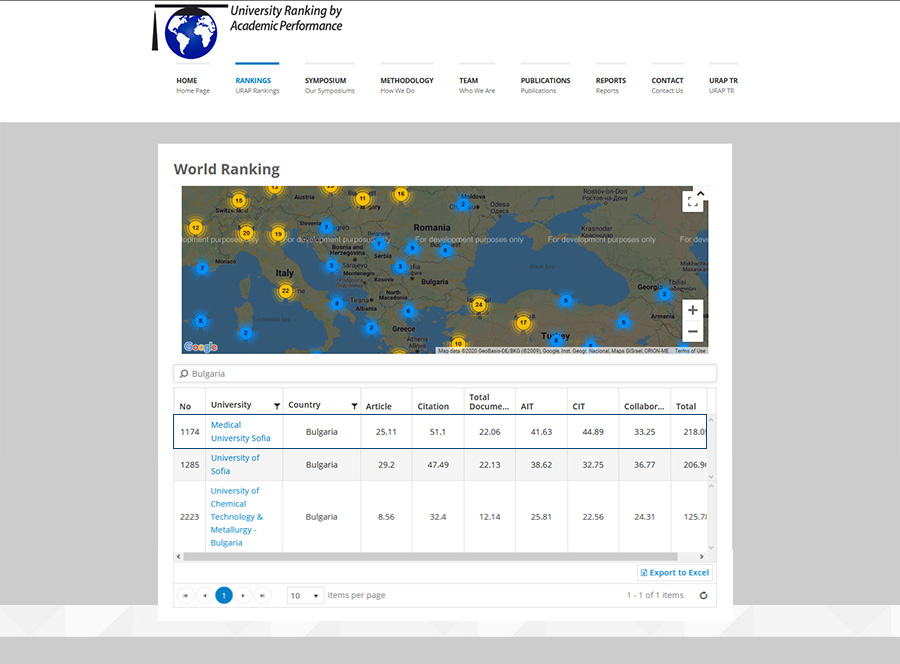Image resolution: width=900 pixels, height=664 pixels.
Task: Click the horizontal scrollbar of the table
Action: click(x=430, y=556)
